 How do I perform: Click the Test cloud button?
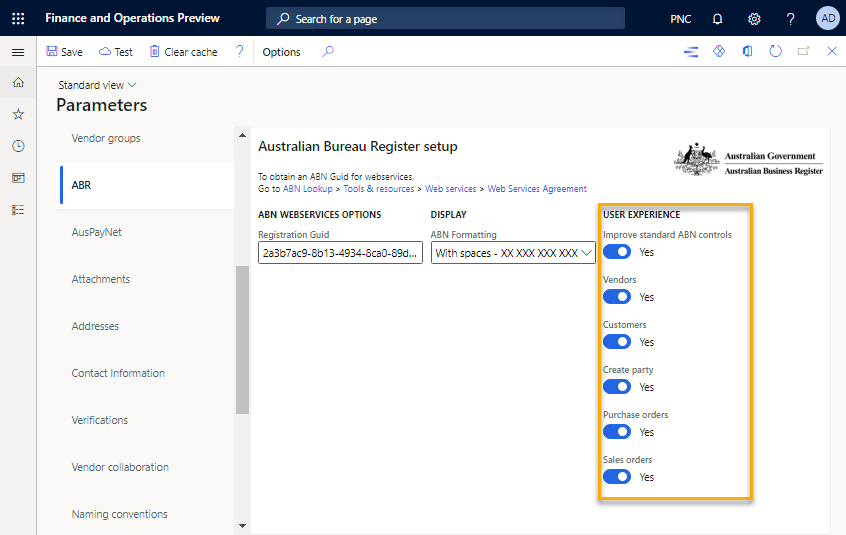tap(115, 52)
